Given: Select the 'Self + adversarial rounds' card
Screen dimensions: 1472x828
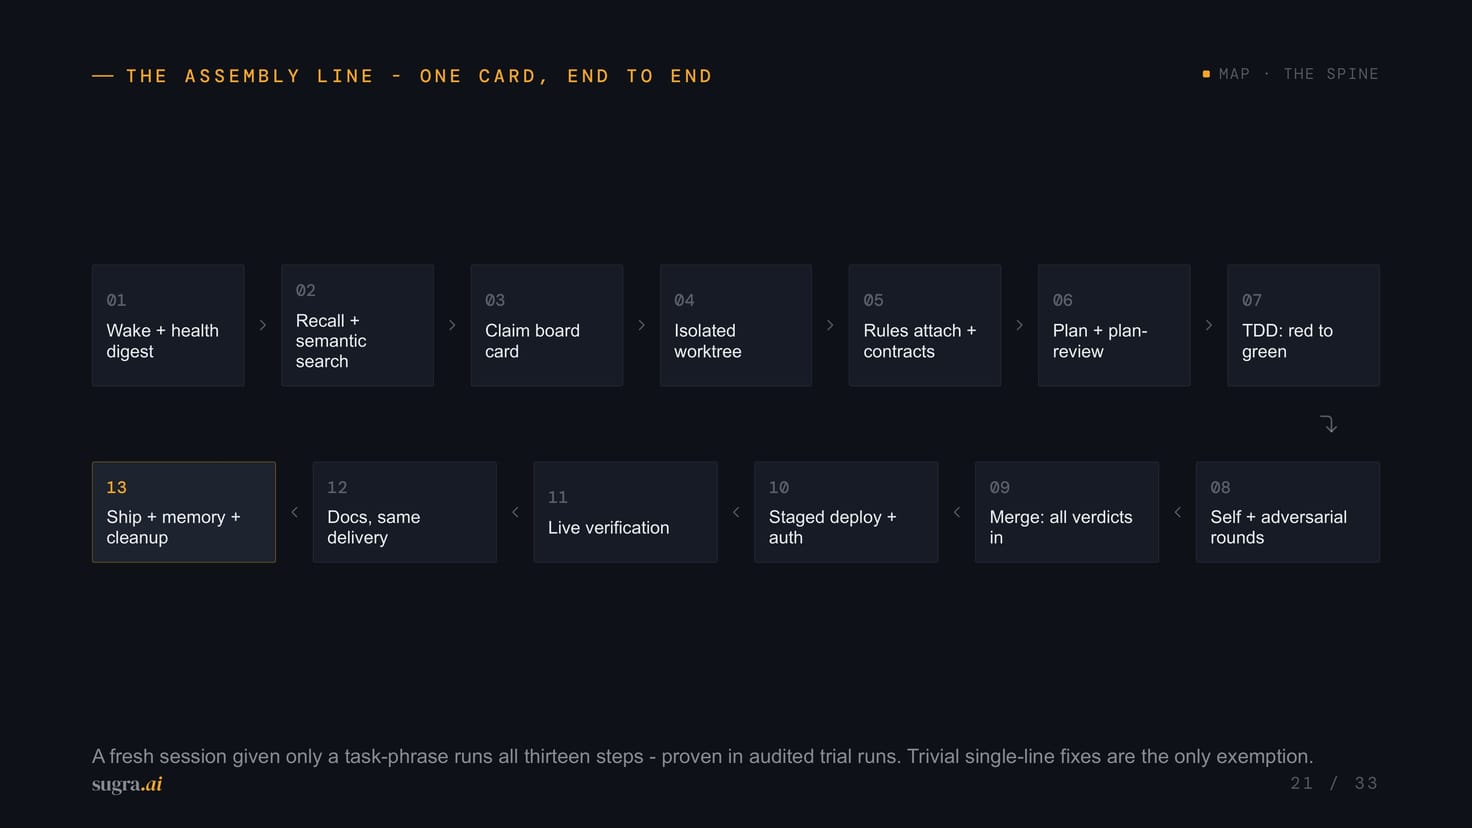Looking at the screenshot, I should coord(1288,512).
